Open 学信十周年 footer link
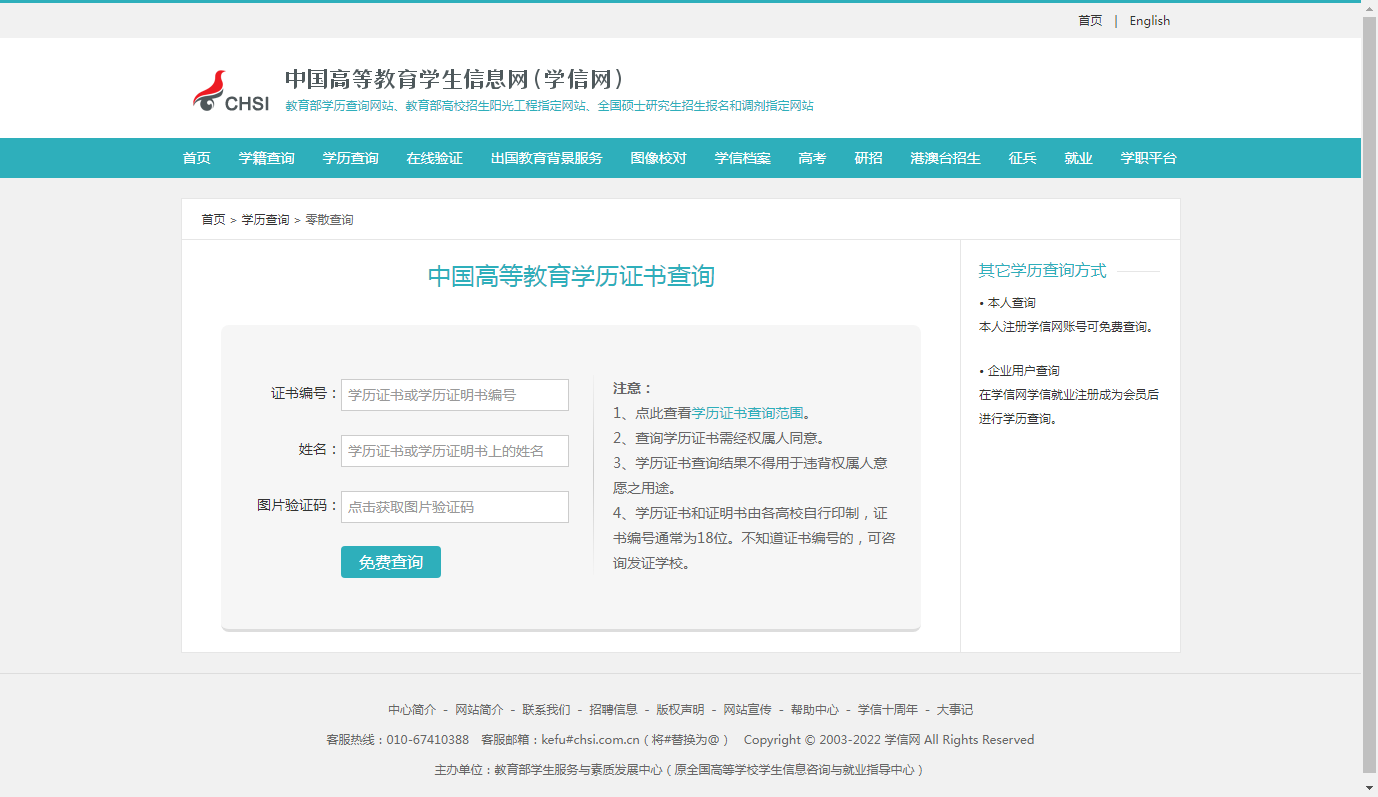 tap(888, 710)
